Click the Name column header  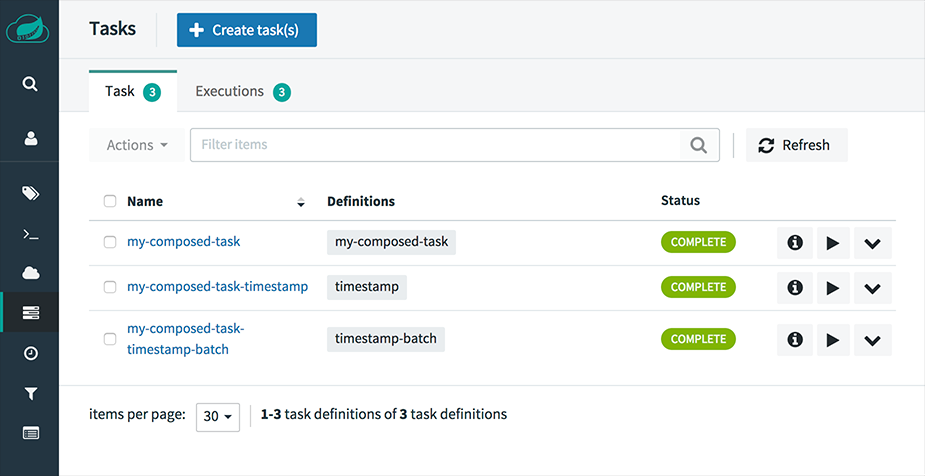point(145,201)
